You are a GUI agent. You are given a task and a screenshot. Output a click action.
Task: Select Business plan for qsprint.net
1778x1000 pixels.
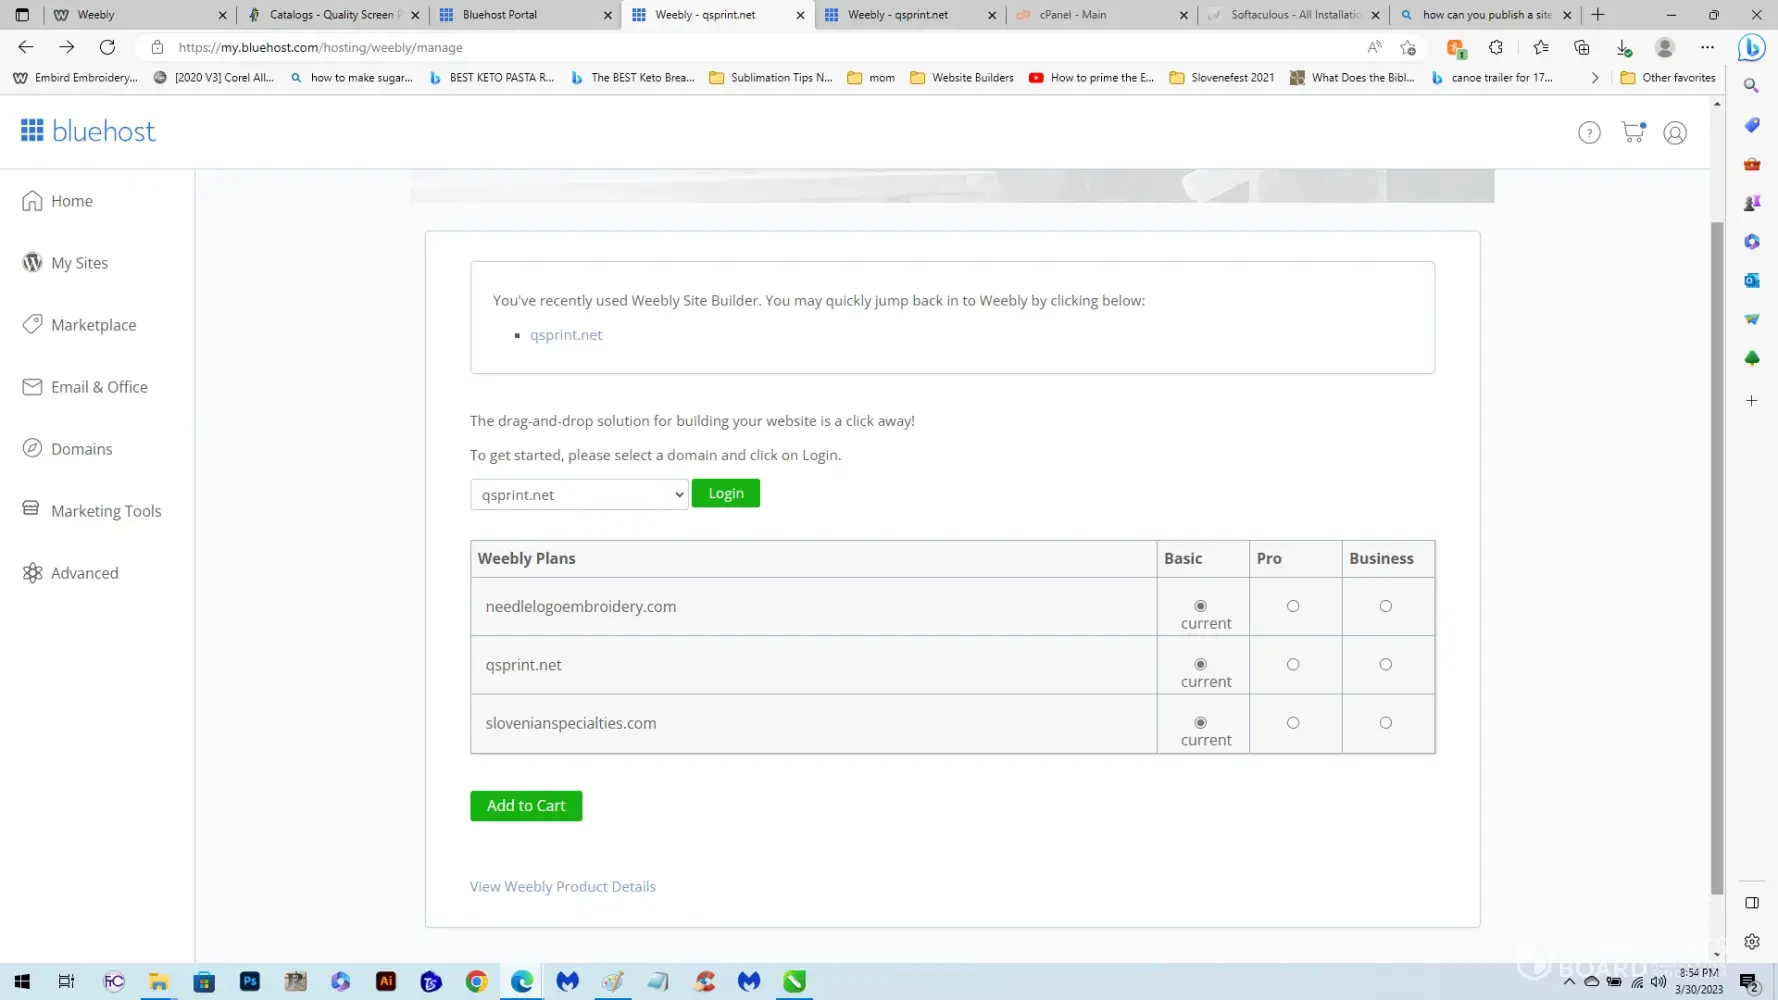(x=1385, y=664)
